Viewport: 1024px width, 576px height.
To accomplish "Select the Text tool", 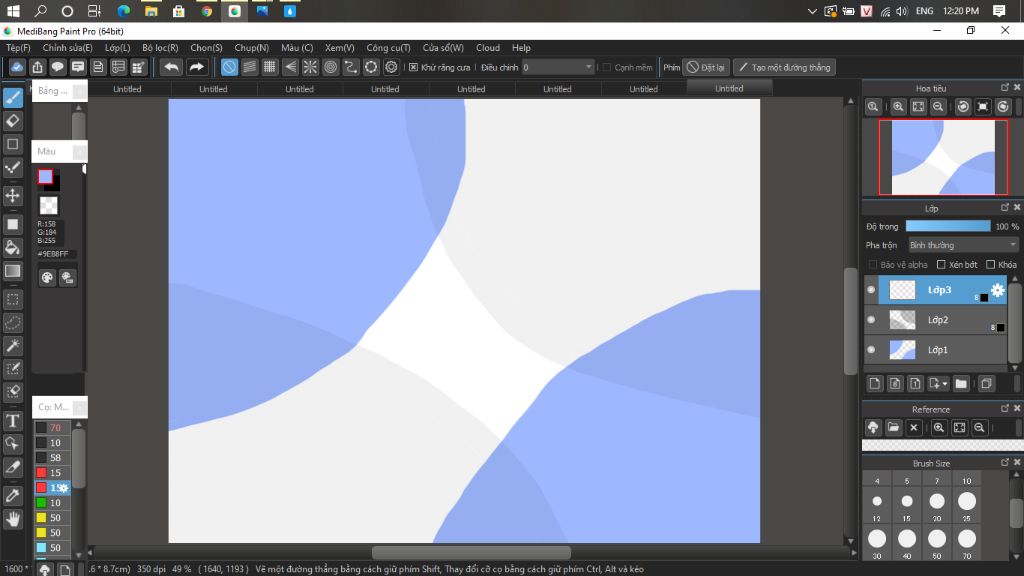I will tap(13, 421).
